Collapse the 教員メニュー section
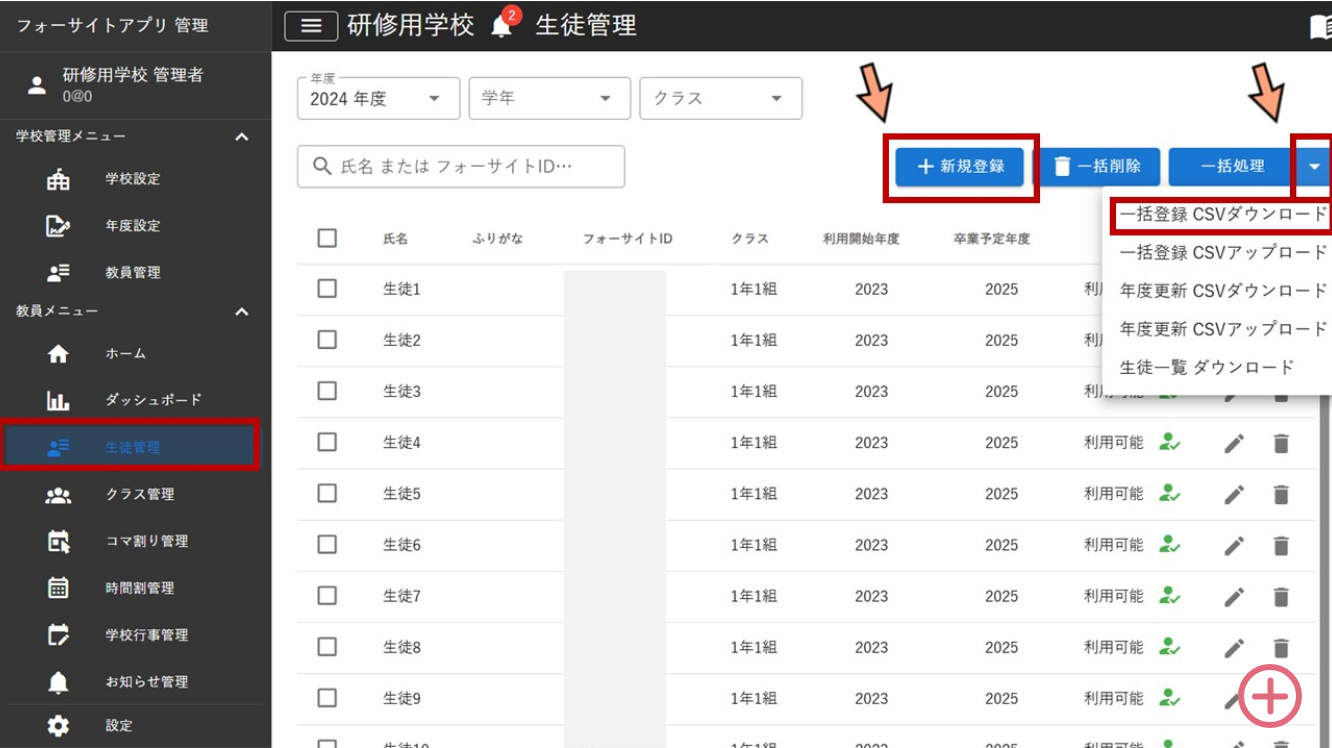Viewport: 1332px width, 748px height. point(241,312)
